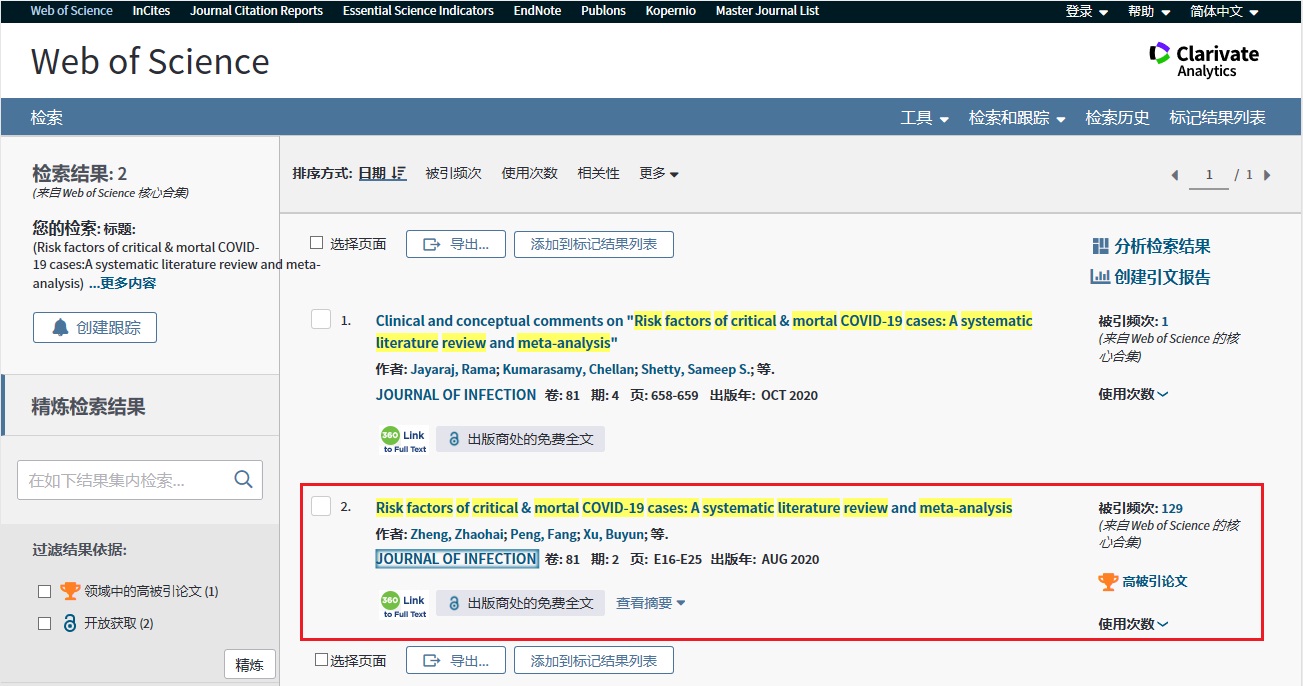The height and width of the screenshot is (686, 1303).
Task: Open the 工具 dropdown menu
Action: (x=924, y=118)
